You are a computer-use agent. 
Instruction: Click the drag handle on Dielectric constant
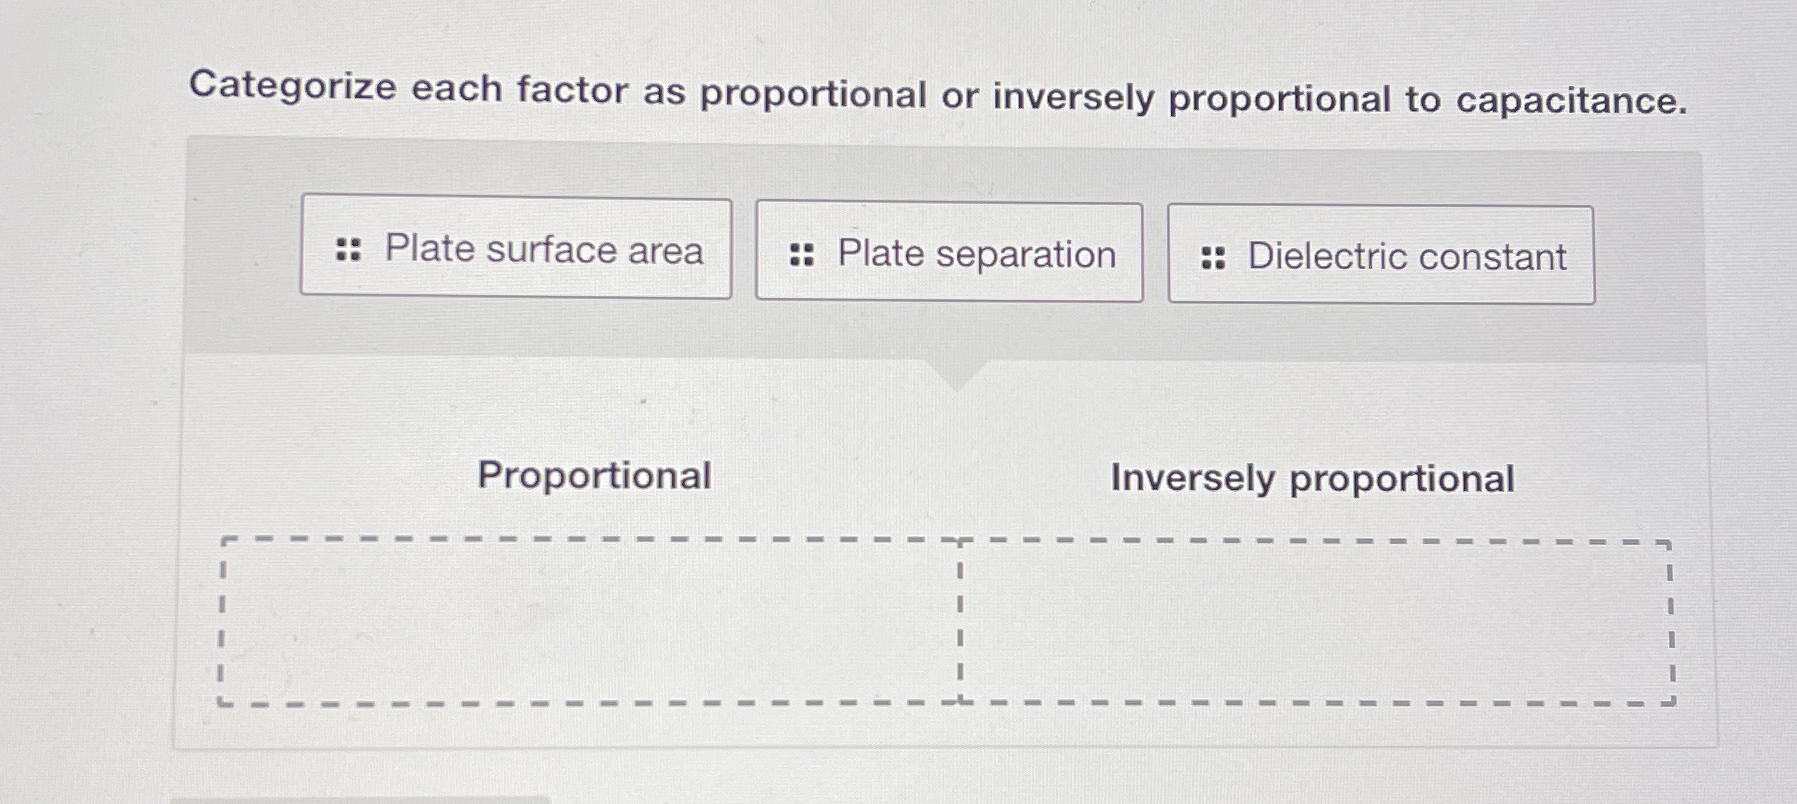coord(1213,258)
